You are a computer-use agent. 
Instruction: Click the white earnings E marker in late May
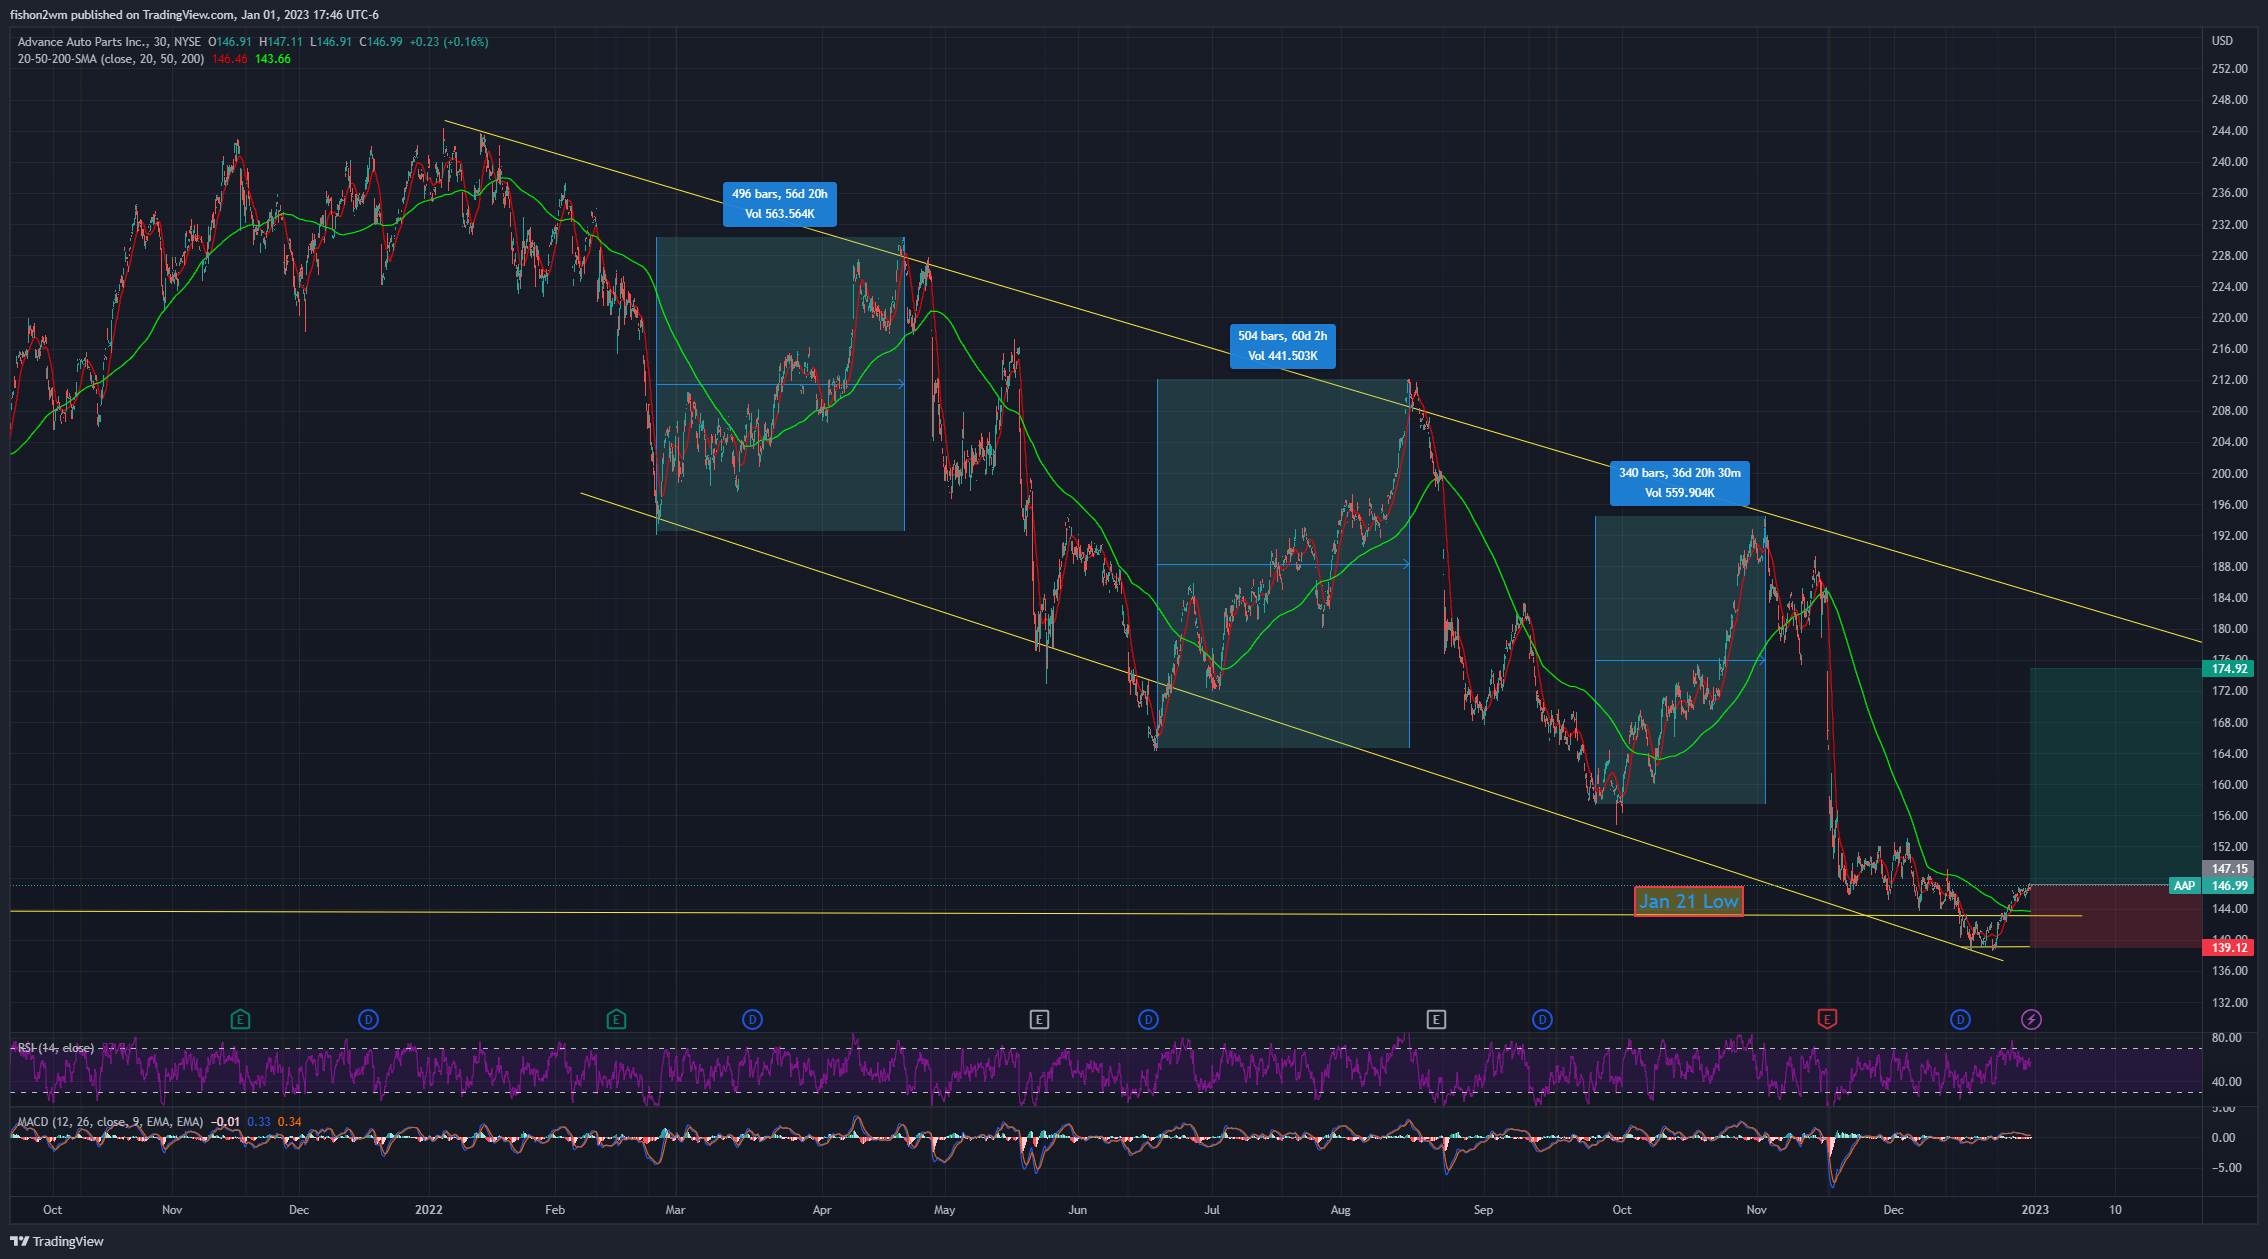coord(1039,1019)
